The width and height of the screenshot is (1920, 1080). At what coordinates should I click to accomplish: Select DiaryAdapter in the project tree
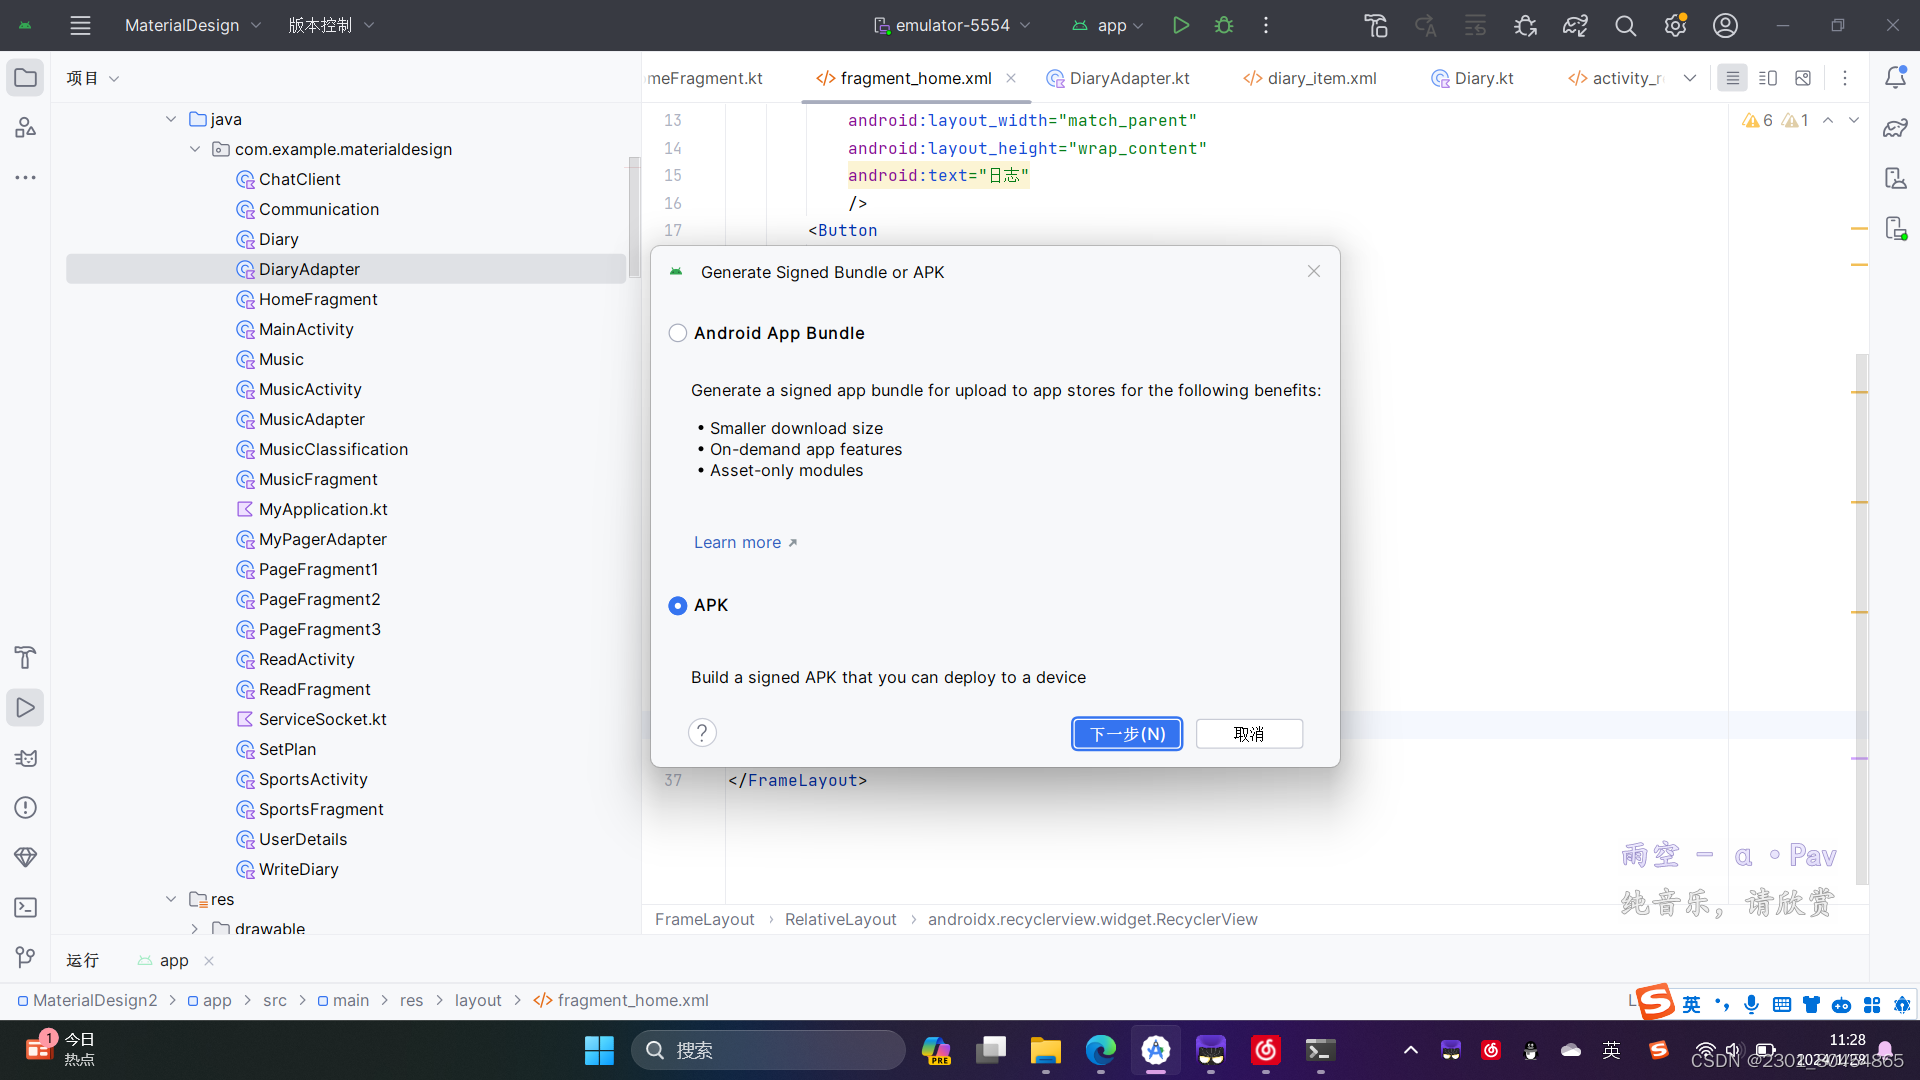pos(308,269)
